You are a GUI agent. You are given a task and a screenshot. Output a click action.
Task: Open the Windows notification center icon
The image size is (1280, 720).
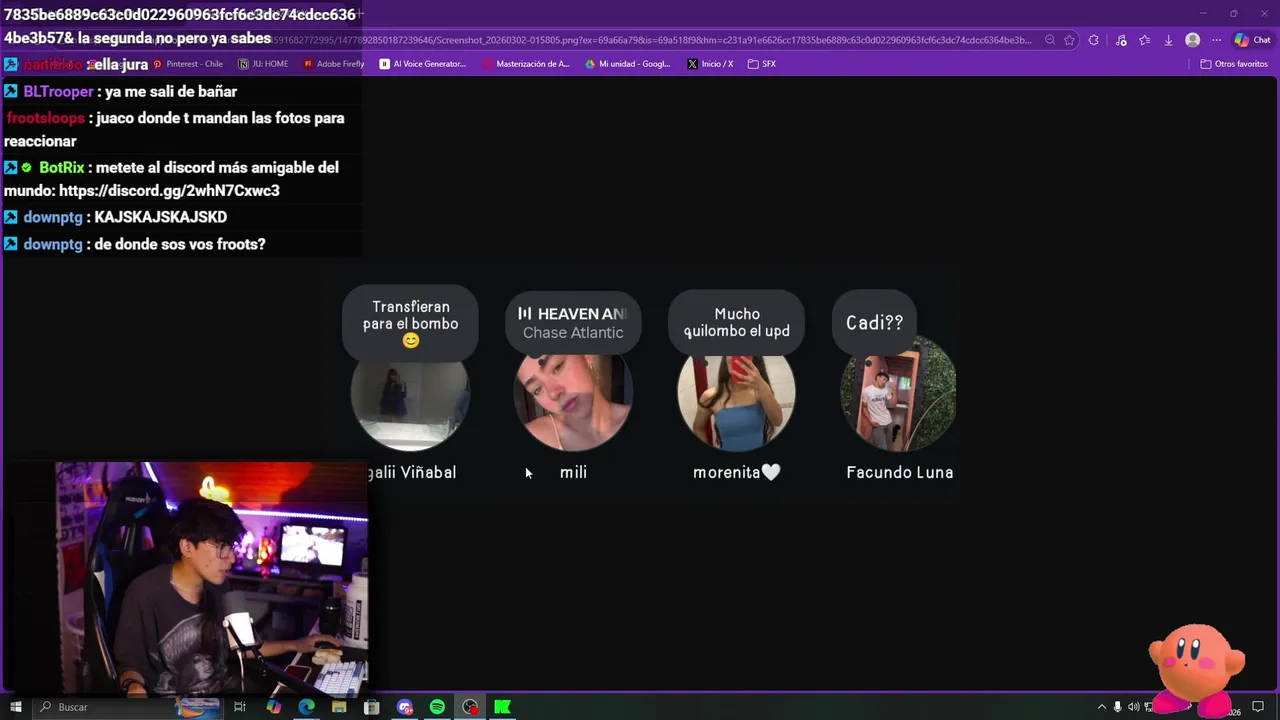click(x=1258, y=707)
